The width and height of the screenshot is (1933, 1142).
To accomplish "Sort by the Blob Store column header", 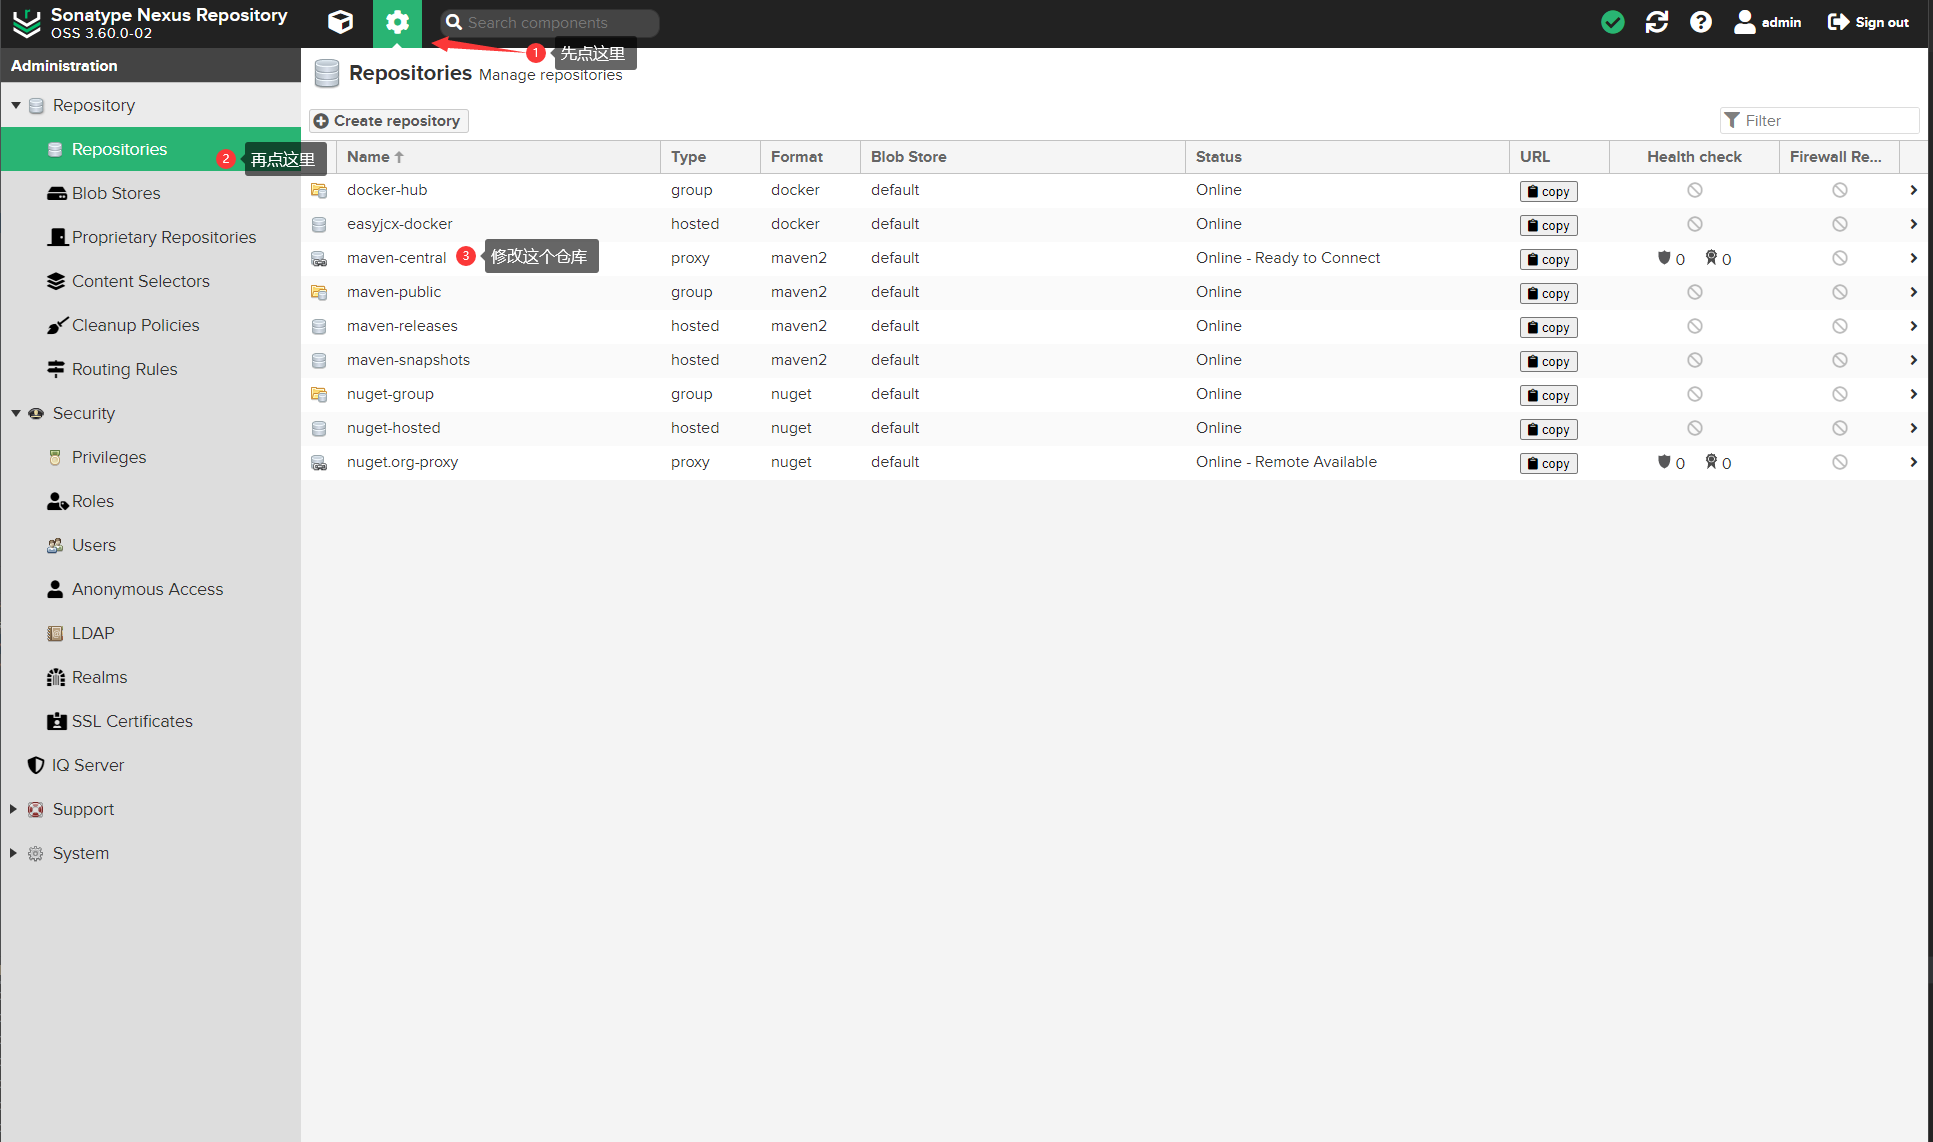I will click(x=1022, y=157).
